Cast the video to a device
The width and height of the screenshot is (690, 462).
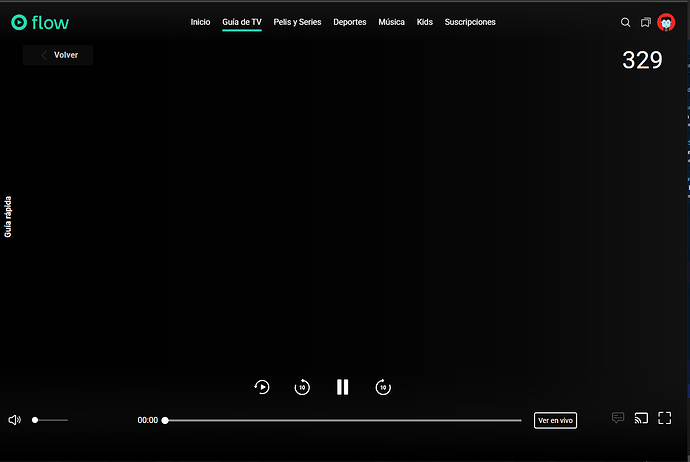[642, 418]
